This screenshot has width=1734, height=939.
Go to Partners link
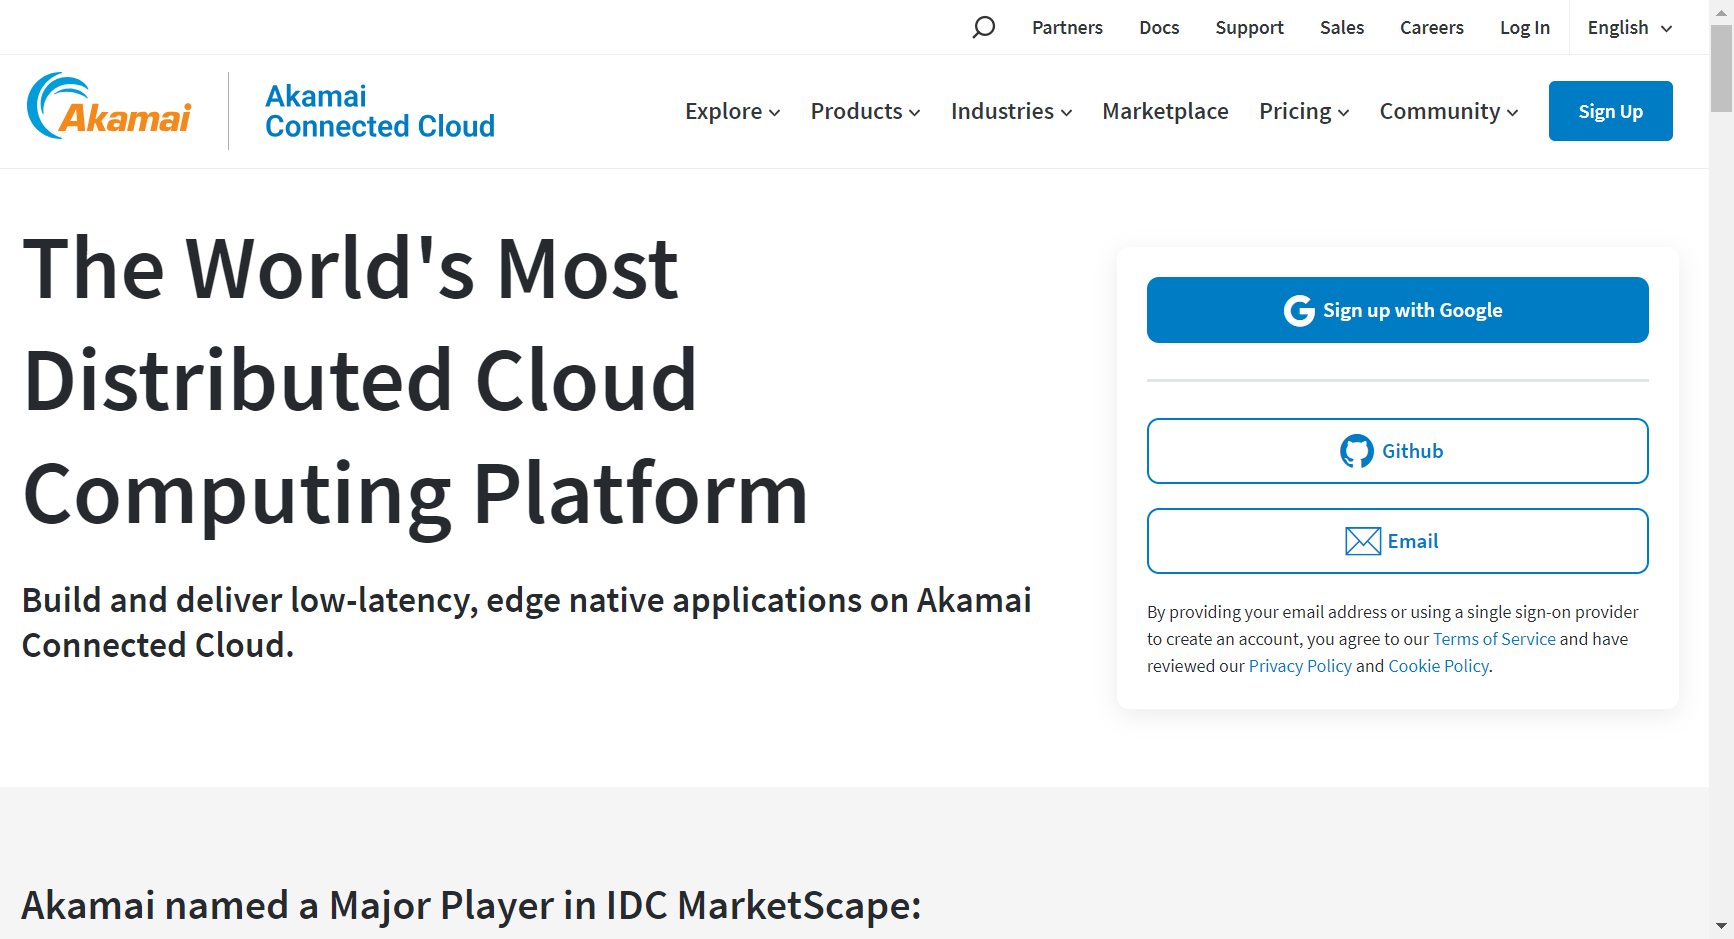pos(1067,28)
